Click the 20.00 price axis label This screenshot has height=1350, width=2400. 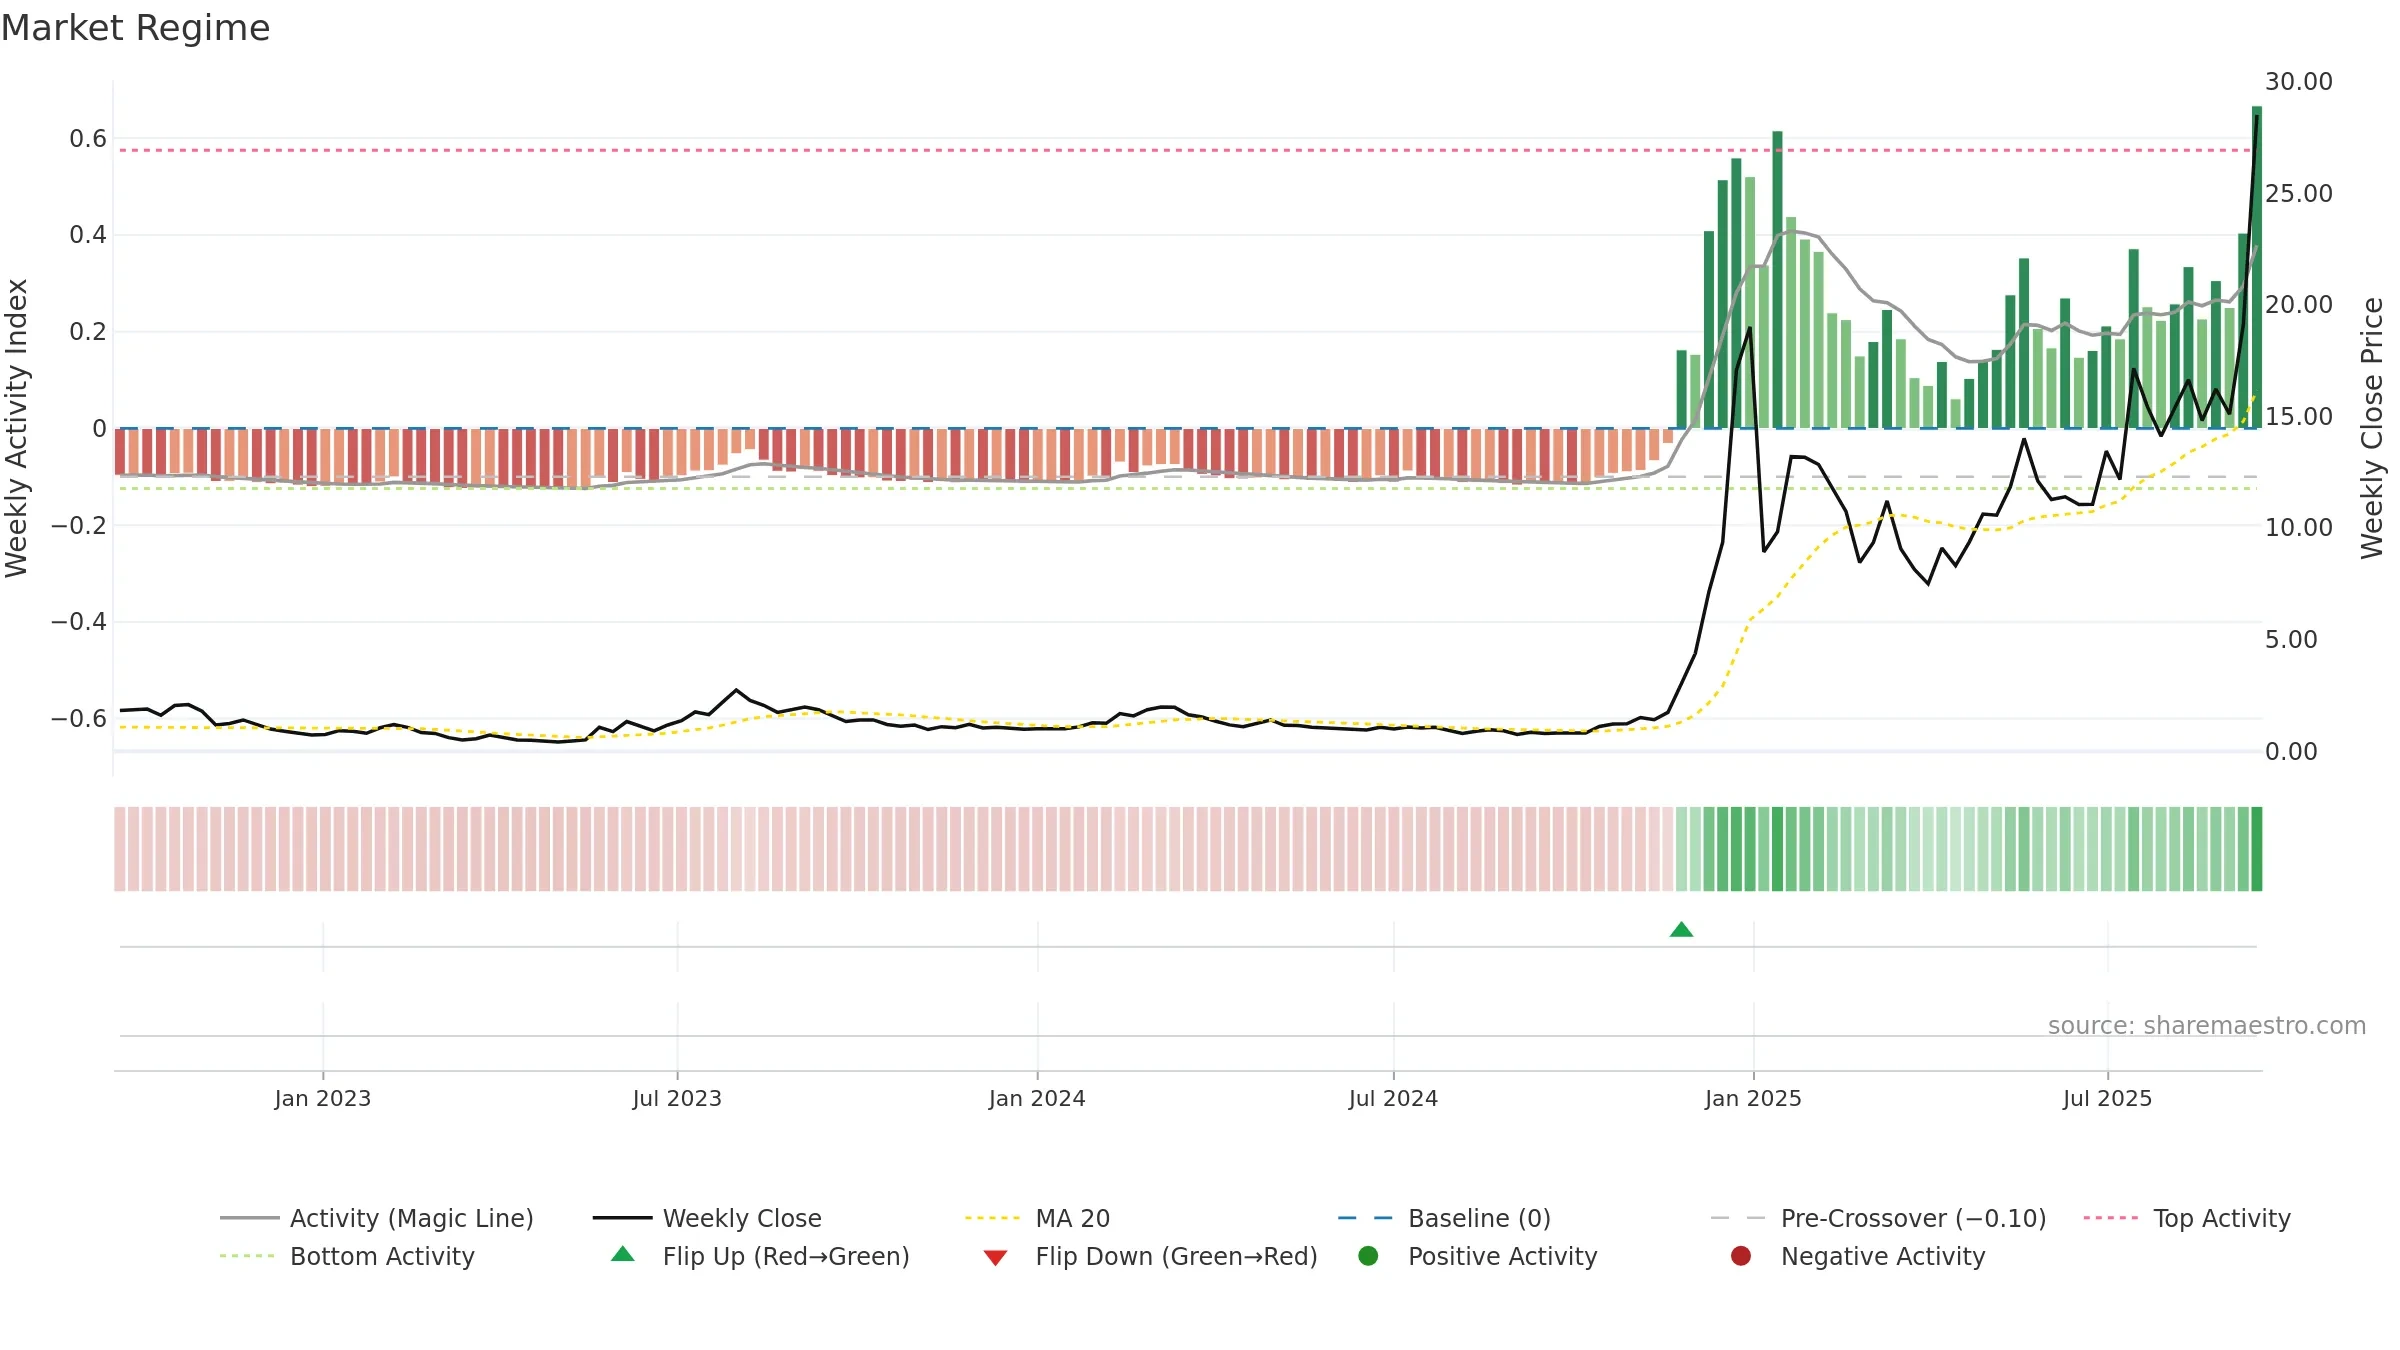(2298, 305)
